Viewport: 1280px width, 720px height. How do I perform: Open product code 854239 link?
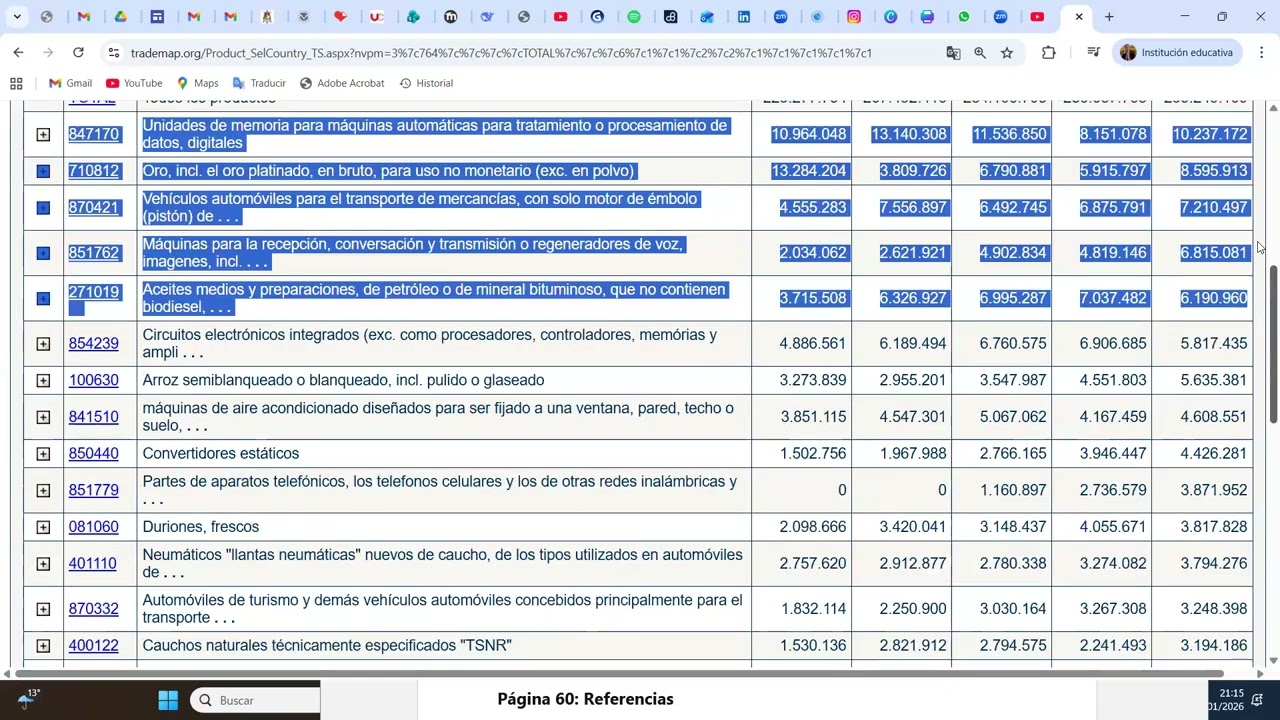click(x=94, y=344)
